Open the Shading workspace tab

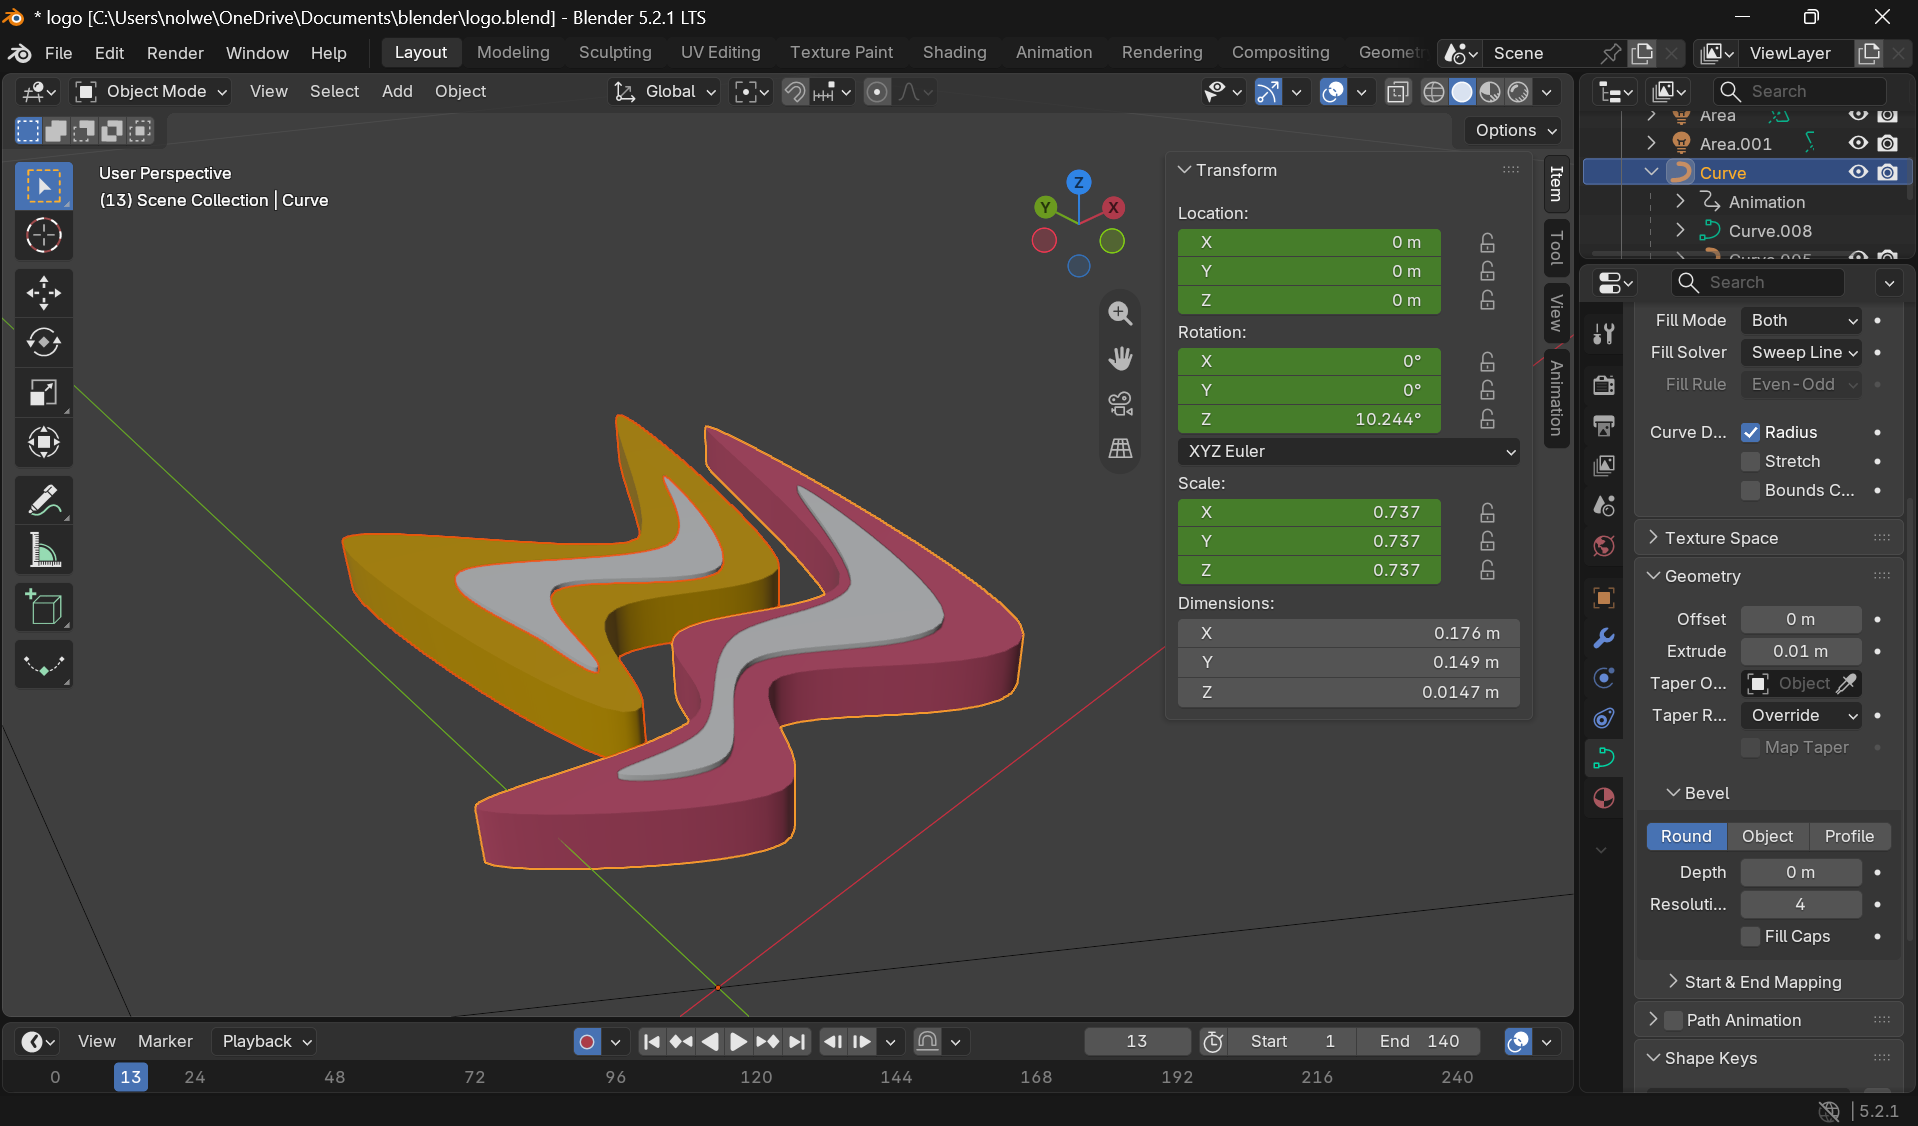point(954,52)
